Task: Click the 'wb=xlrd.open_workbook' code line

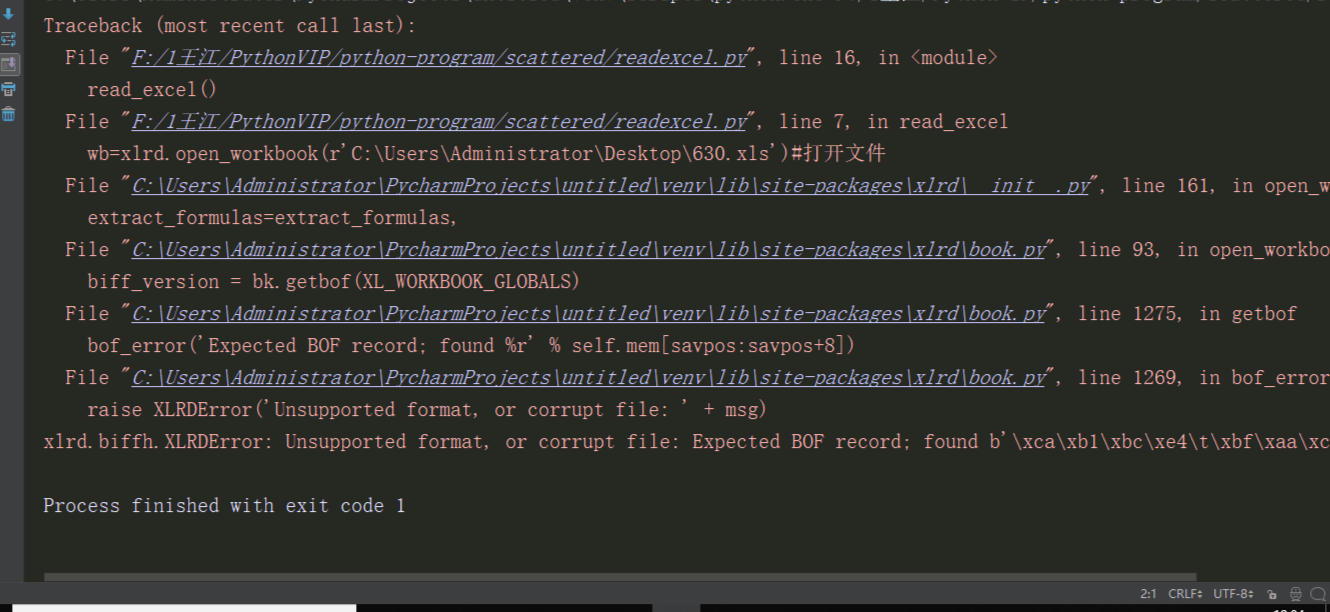Action: pyautogui.click(x=486, y=154)
